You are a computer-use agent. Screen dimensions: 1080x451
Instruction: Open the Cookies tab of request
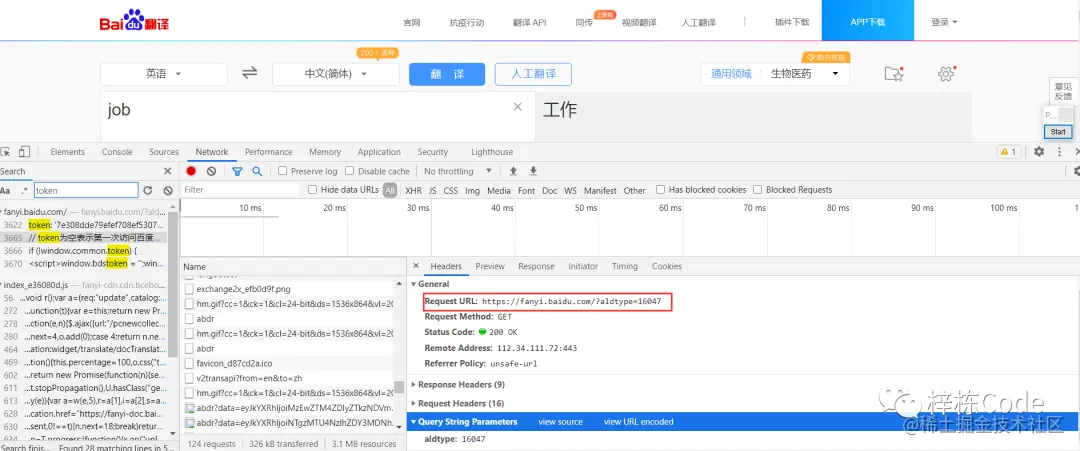667,266
